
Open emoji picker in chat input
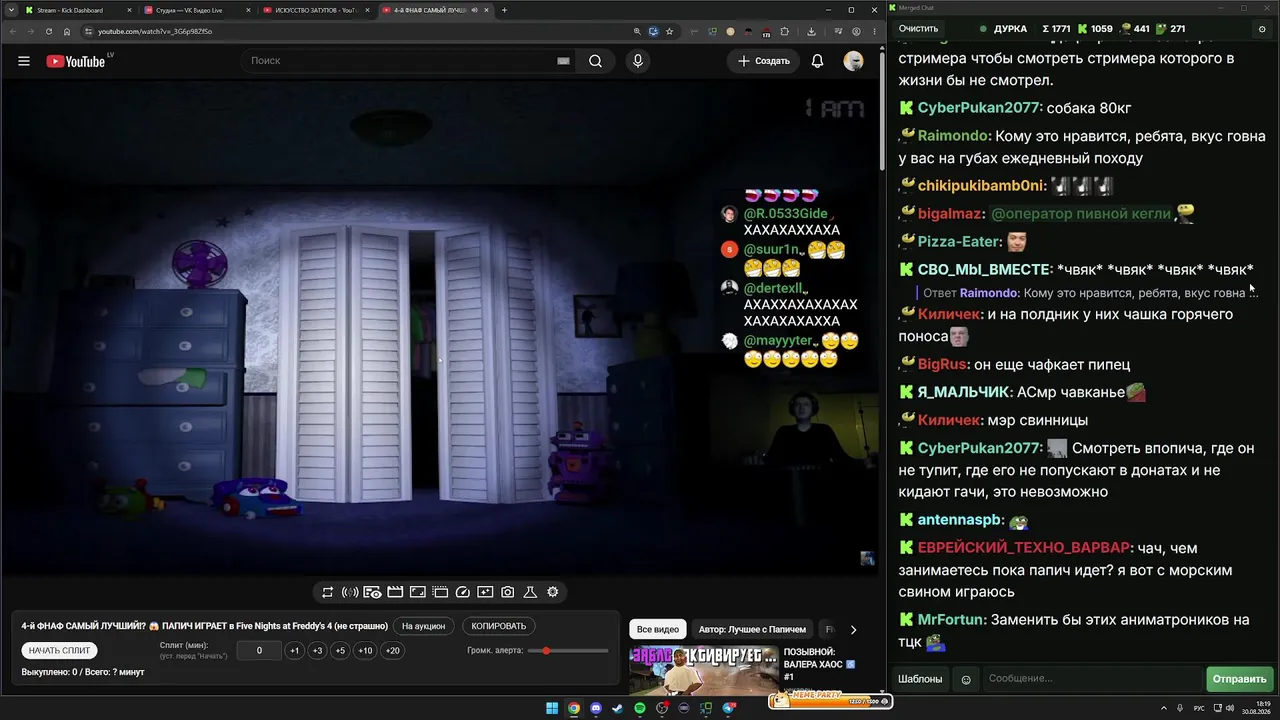pos(966,679)
